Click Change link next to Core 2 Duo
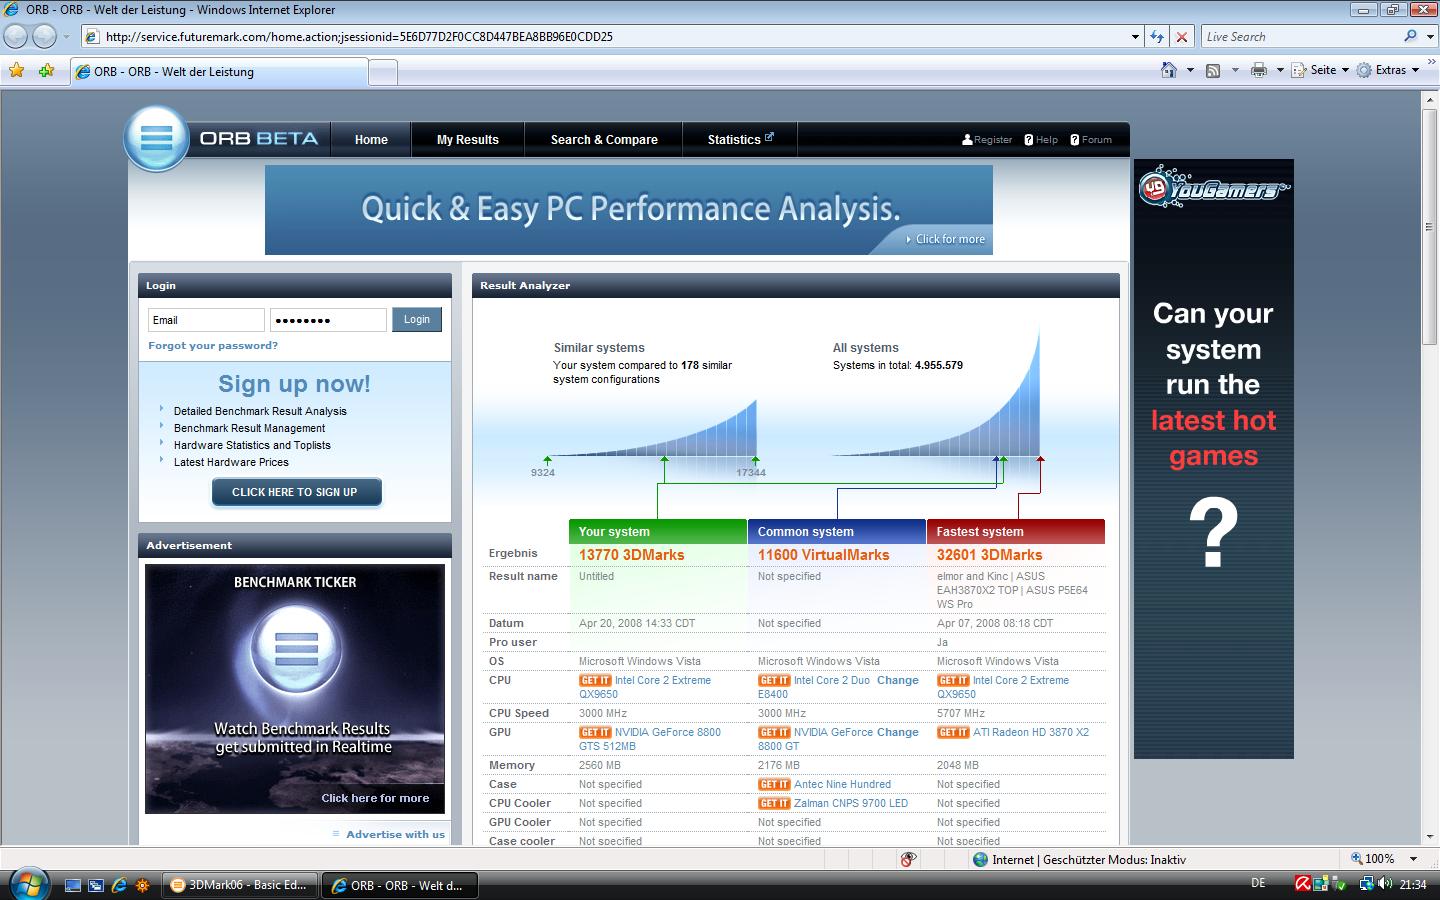This screenshot has width=1440, height=900. [898, 680]
